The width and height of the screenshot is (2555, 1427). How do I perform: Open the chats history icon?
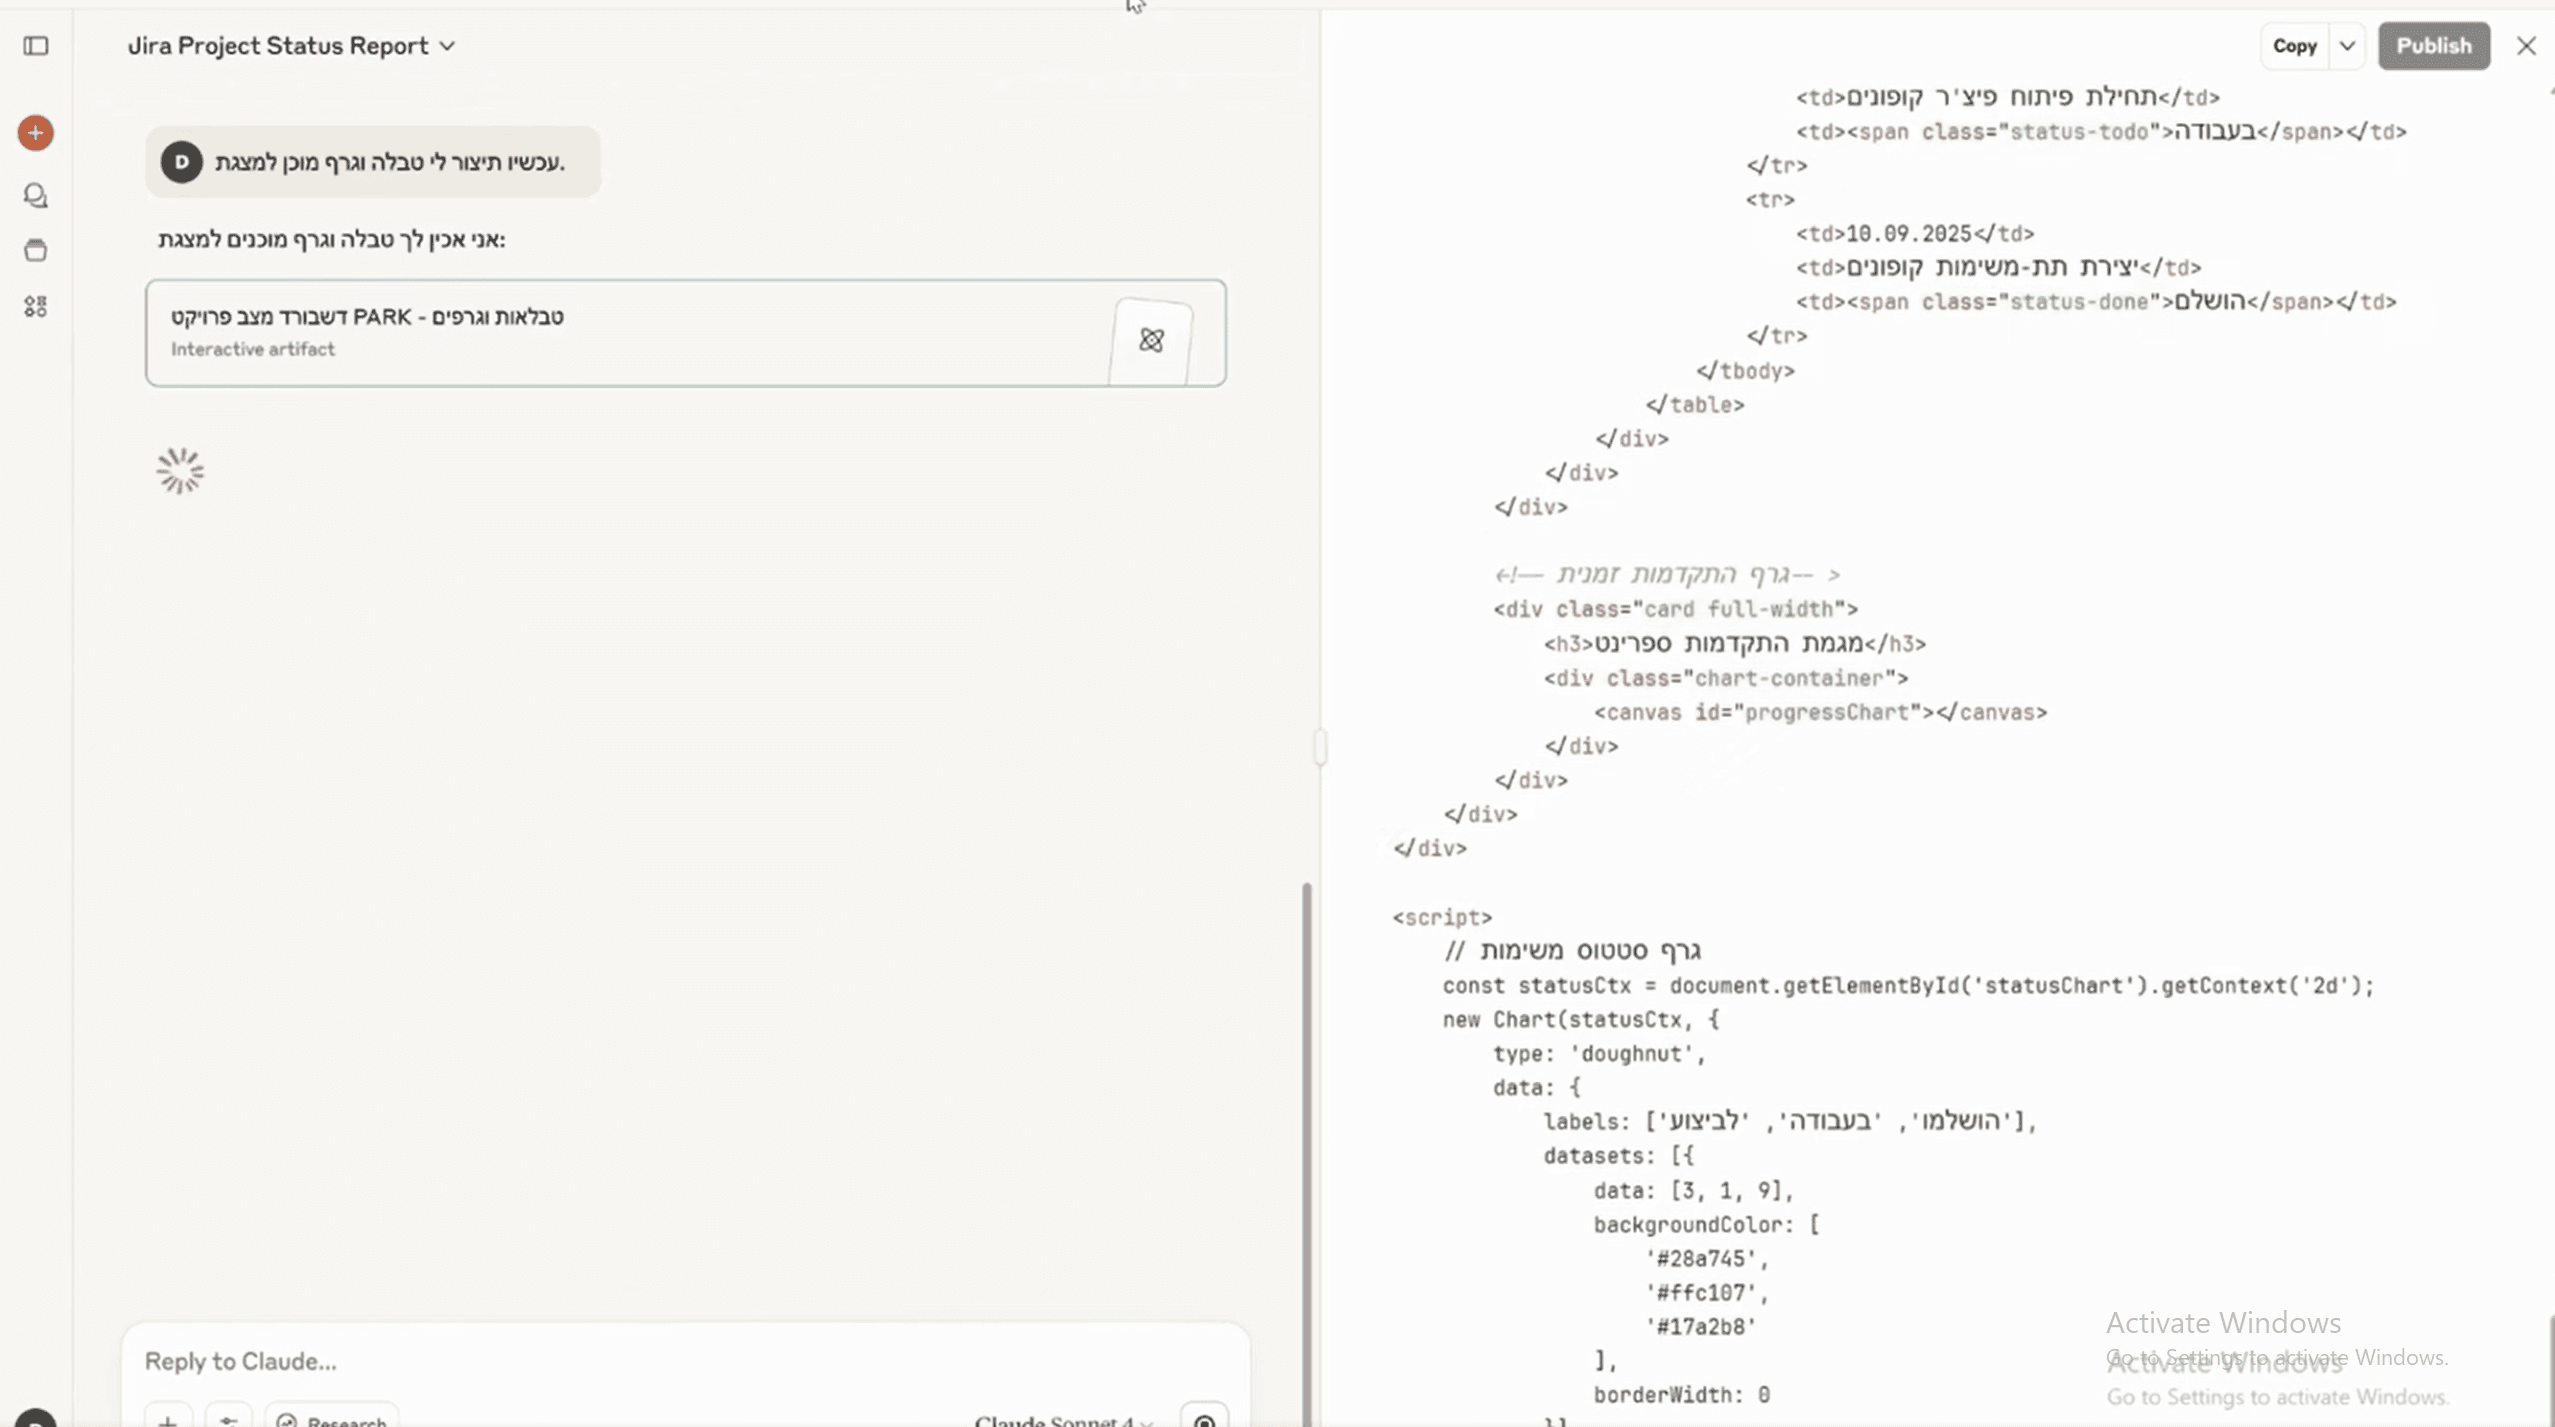[36, 195]
